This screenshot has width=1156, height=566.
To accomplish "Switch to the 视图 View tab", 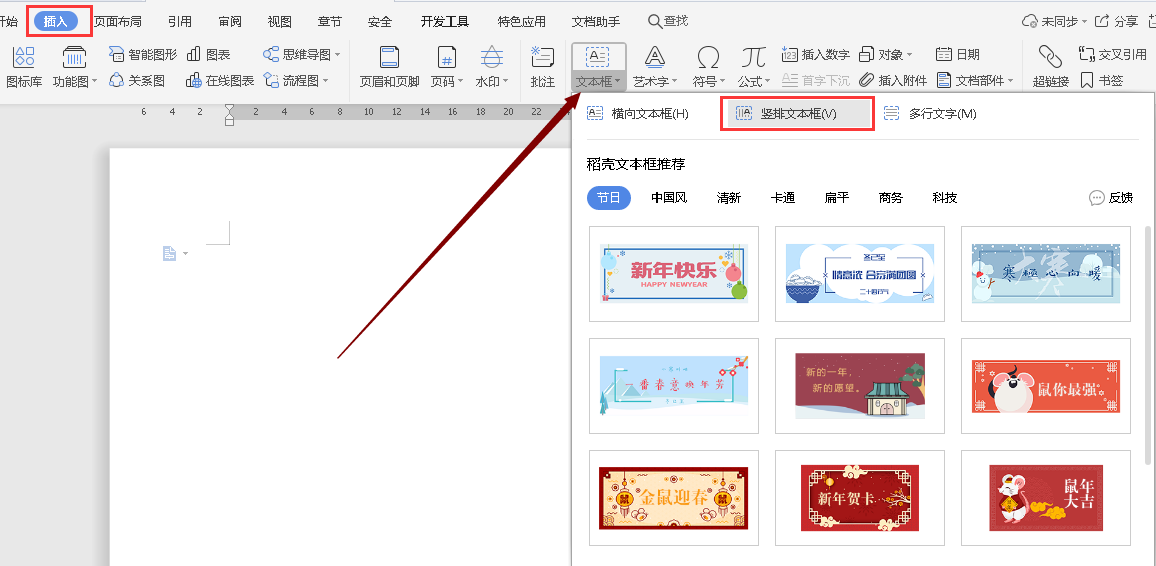I will pos(279,21).
